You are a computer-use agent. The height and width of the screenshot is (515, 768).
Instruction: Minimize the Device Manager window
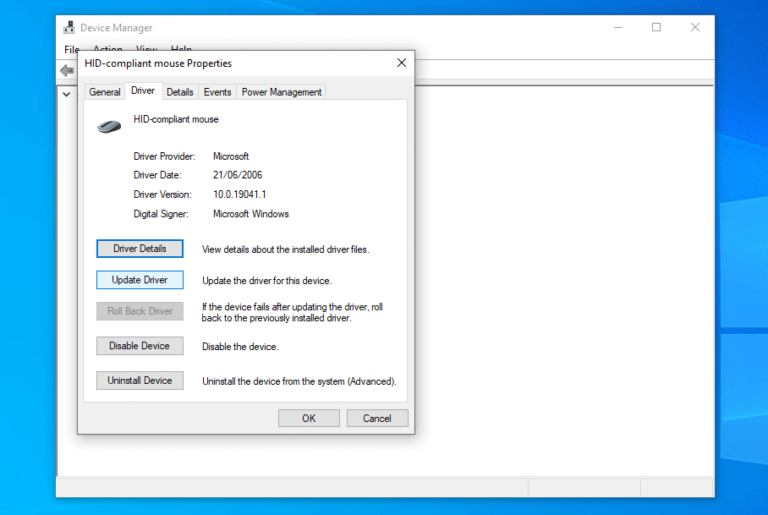click(618, 27)
